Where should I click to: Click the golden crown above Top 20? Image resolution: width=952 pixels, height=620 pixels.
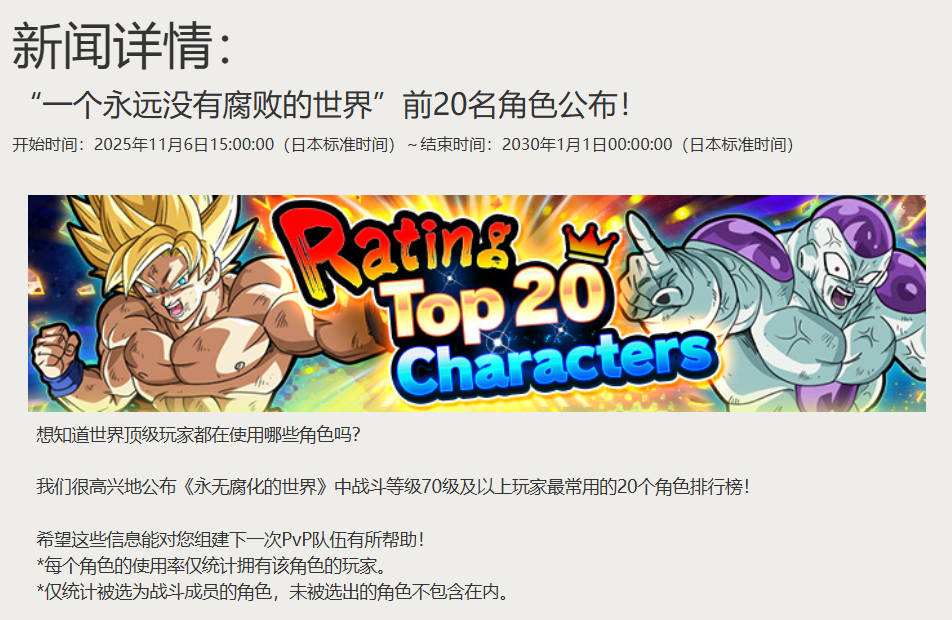click(x=591, y=242)
